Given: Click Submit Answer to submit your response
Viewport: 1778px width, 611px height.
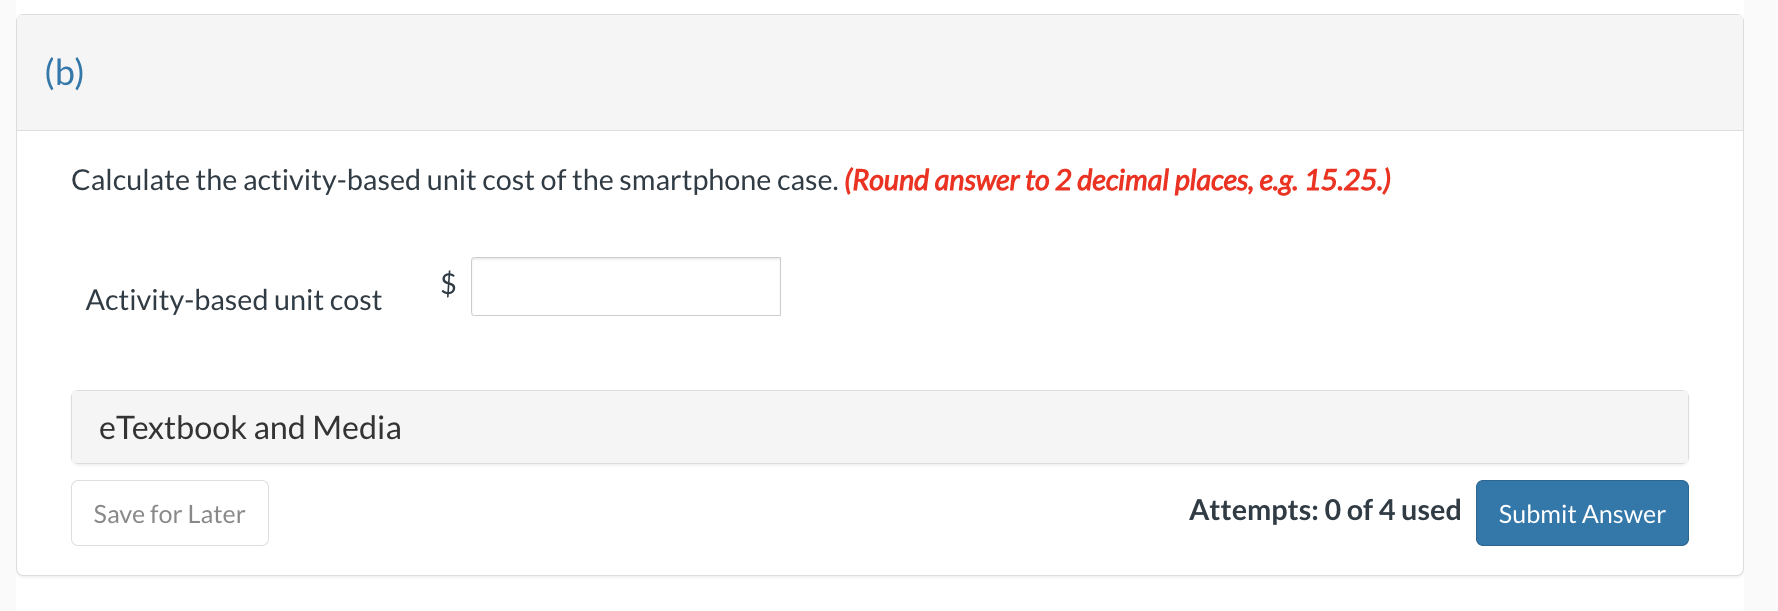Looking at the screenshot, I should pos(1581,513).
